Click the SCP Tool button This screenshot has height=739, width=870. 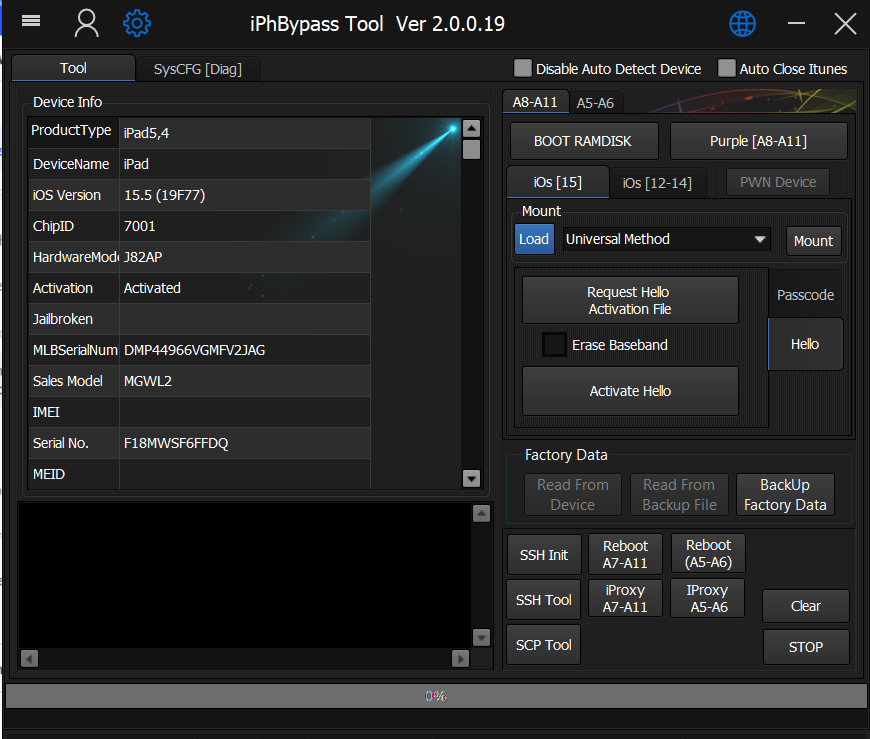coord(544,645)
